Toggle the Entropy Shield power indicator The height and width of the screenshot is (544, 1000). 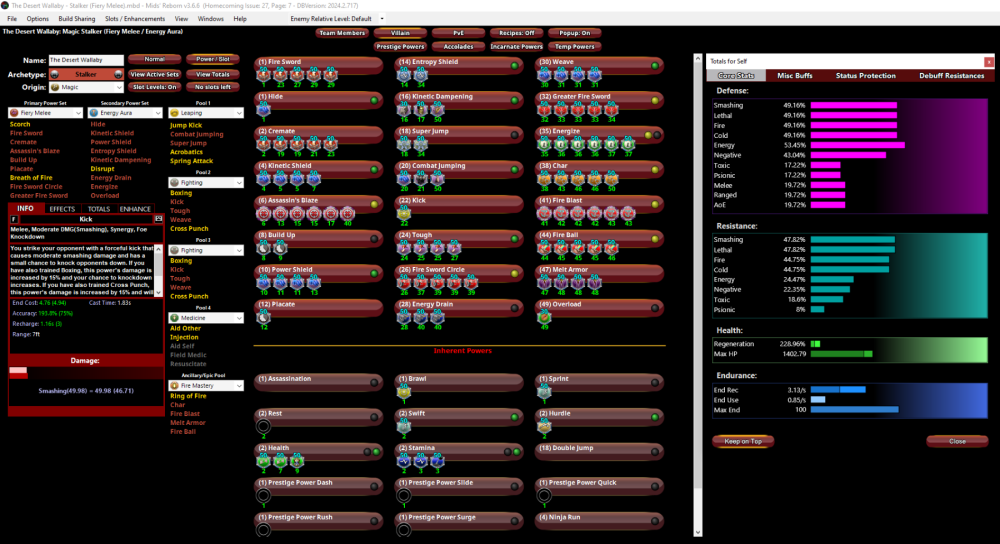point(515,65)
